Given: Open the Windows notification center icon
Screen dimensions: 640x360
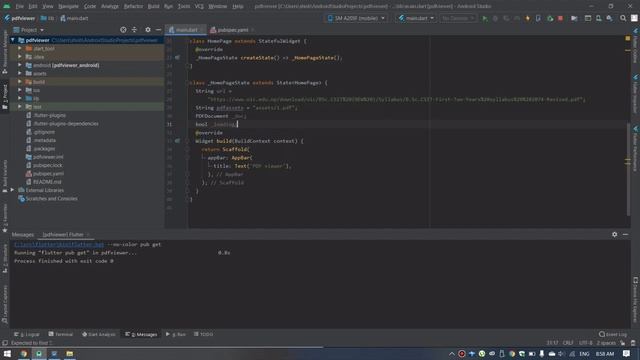Looking at the screenshot, I should pos(627,354).
